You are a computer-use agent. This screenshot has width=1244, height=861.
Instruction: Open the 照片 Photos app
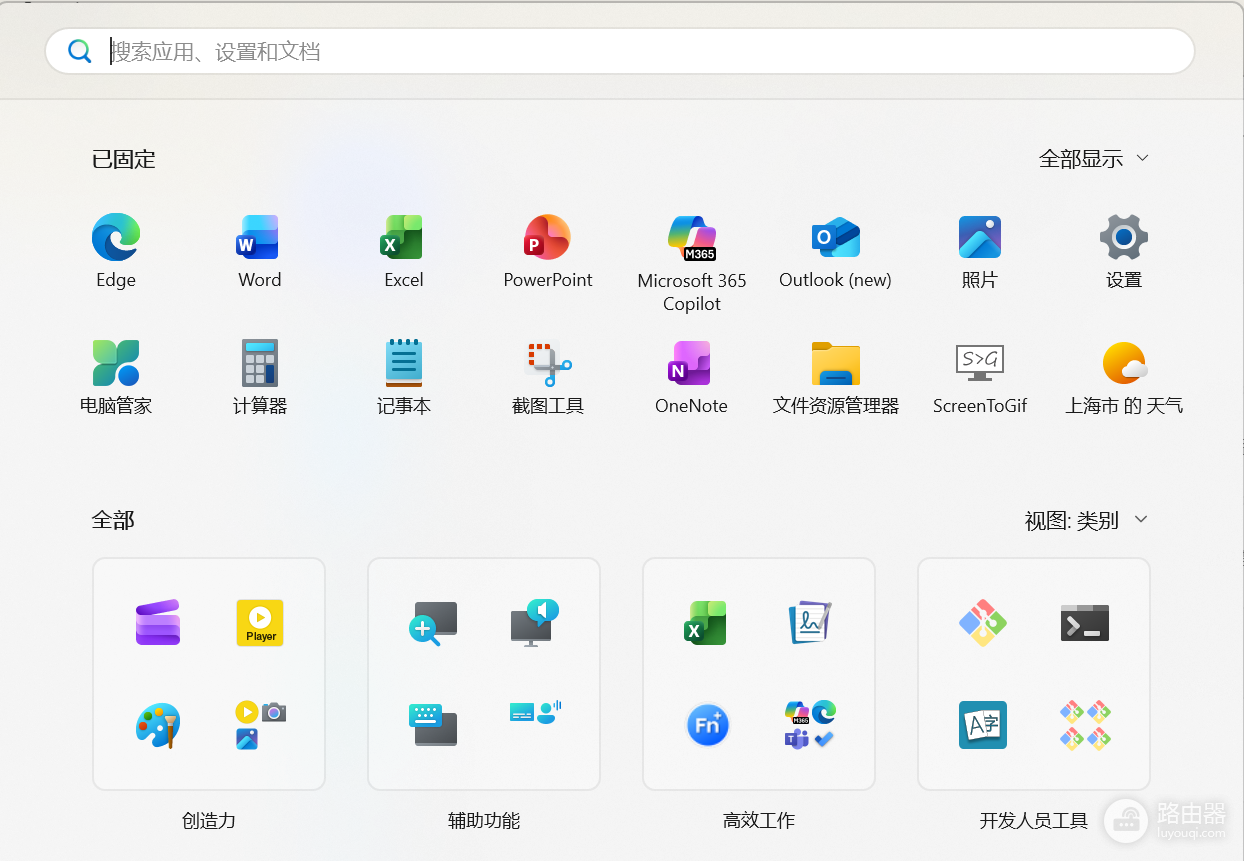click(980, 238)
